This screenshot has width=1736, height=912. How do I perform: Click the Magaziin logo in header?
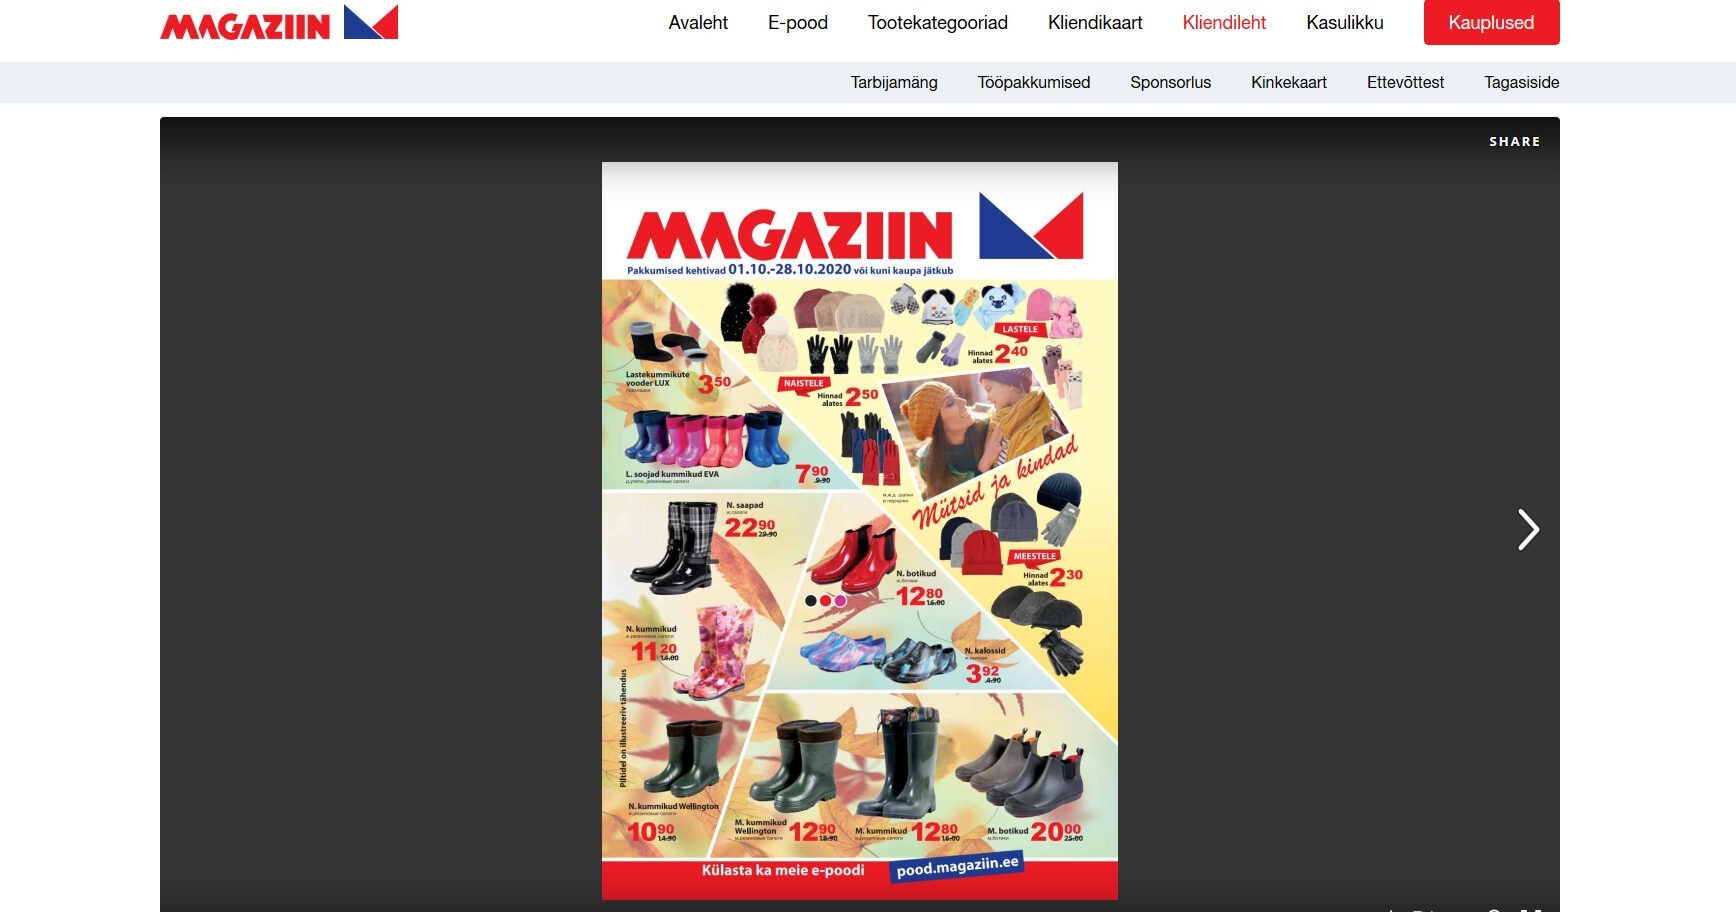(x=279, y=22)
